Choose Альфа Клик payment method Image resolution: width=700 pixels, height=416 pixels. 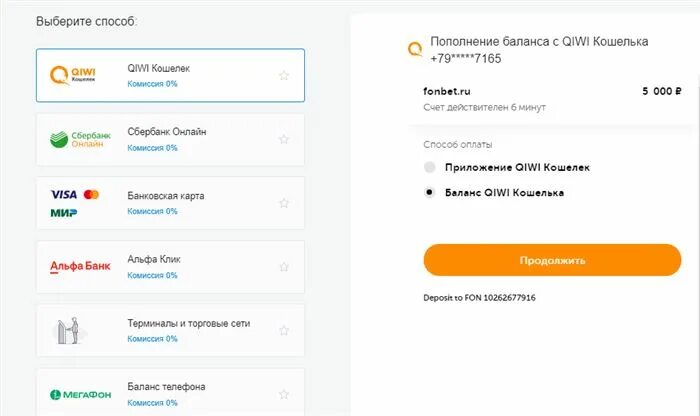click(x=154, y=260)
